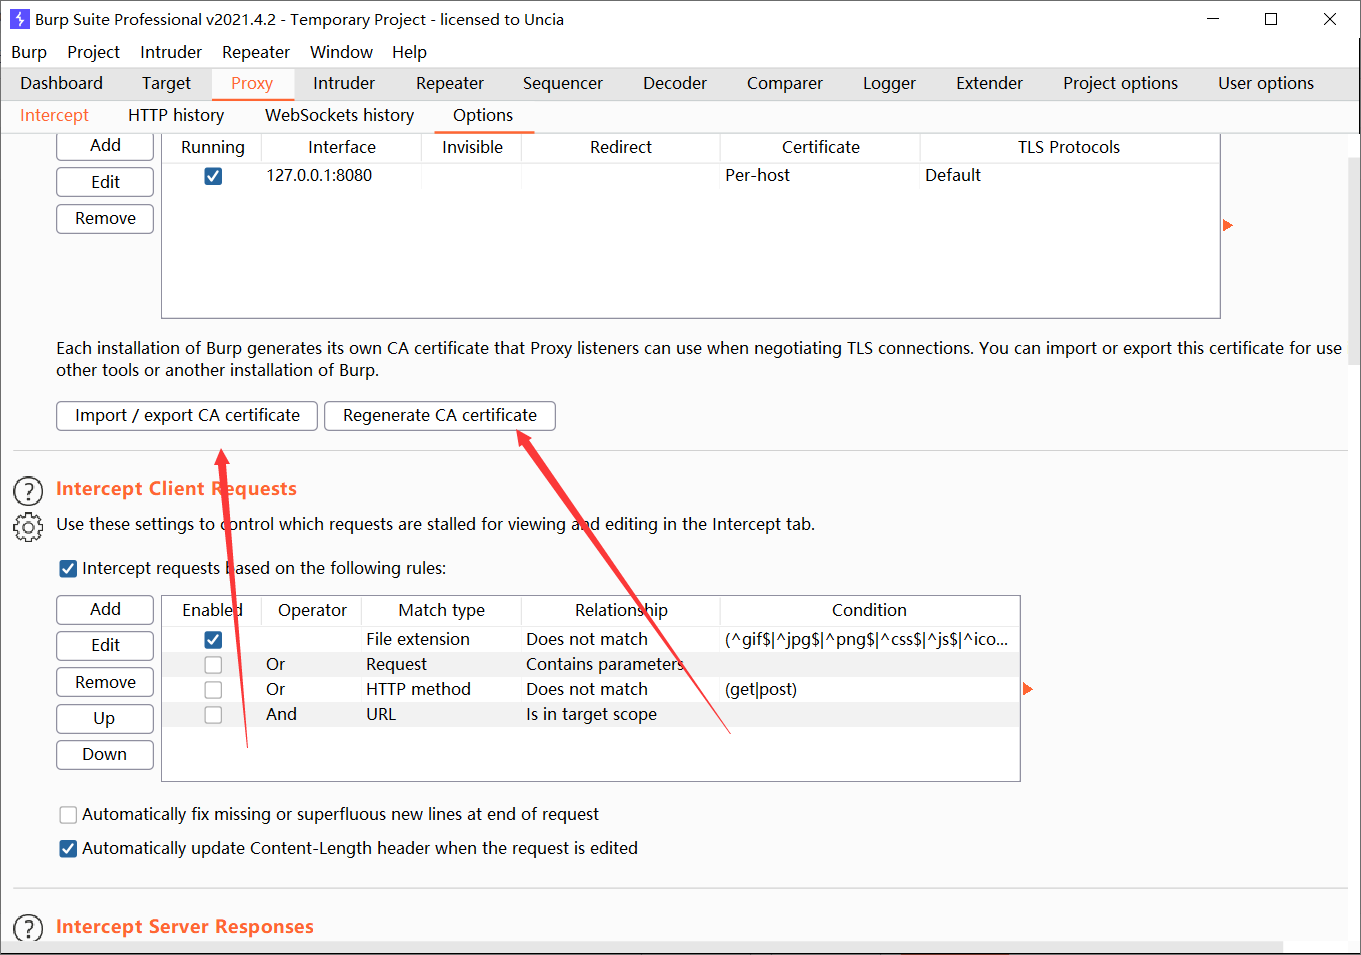This screenshot has height=955, width=1361.
Task: Enable the URL in target scope rule
Action: click(213, 714)
